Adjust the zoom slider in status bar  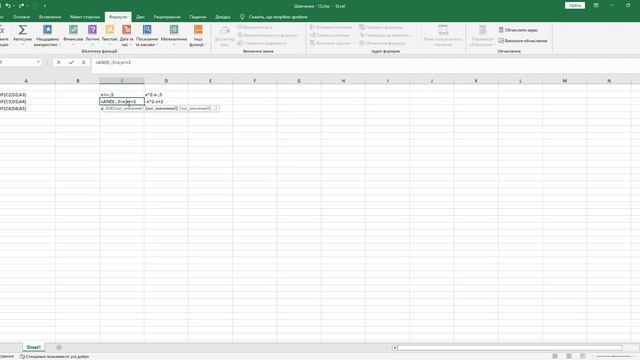pos(613,357)
